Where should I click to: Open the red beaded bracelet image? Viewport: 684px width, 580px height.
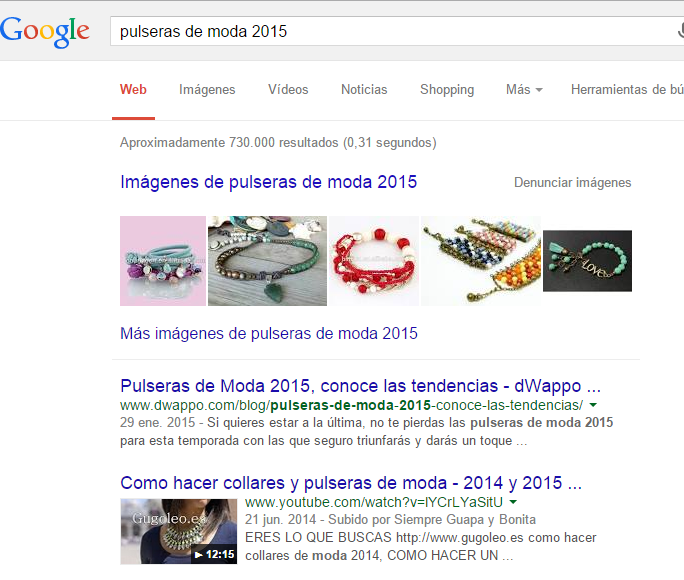[x=374, y=261]
